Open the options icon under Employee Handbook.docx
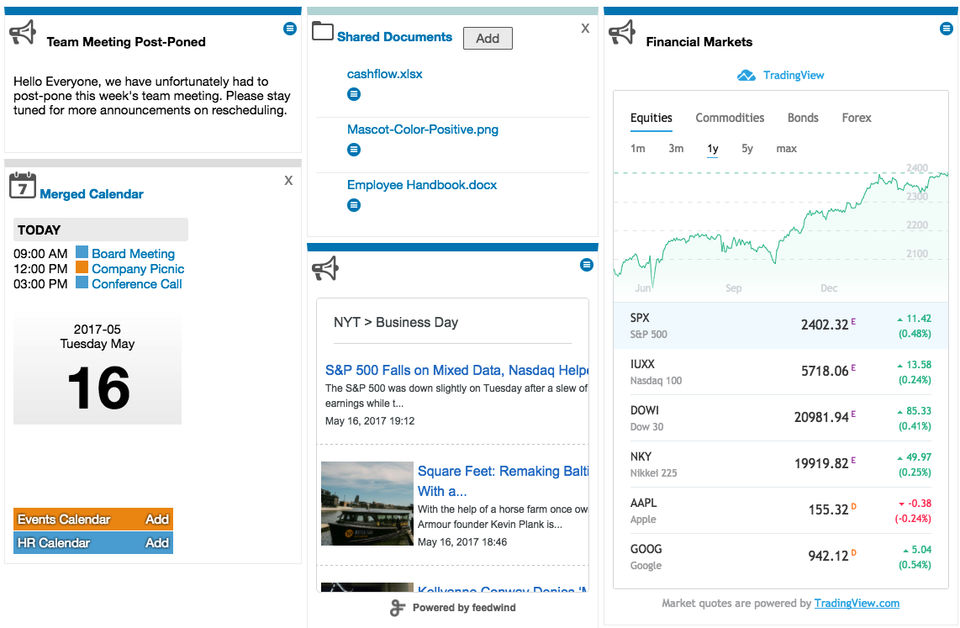 [x=353, y=205]
